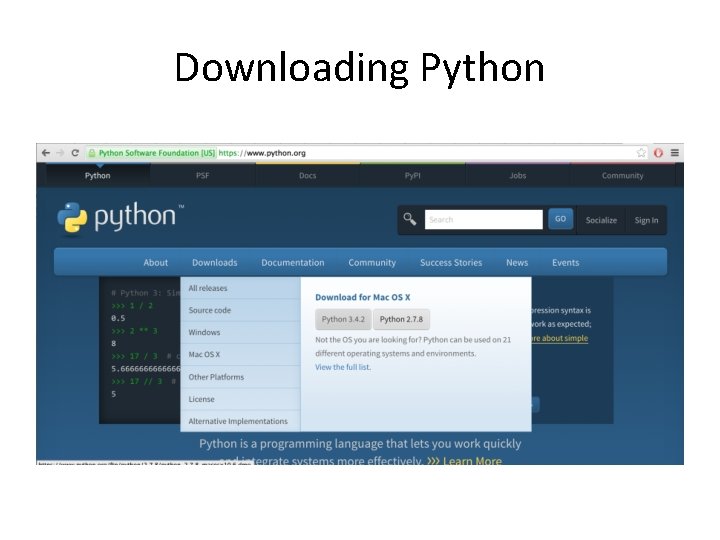
Task: Open the Socialize menu
Action: (601, 220)
